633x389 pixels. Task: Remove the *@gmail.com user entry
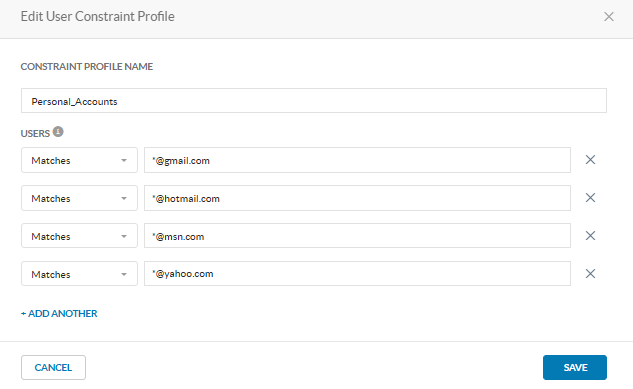(x=590, y=160)
